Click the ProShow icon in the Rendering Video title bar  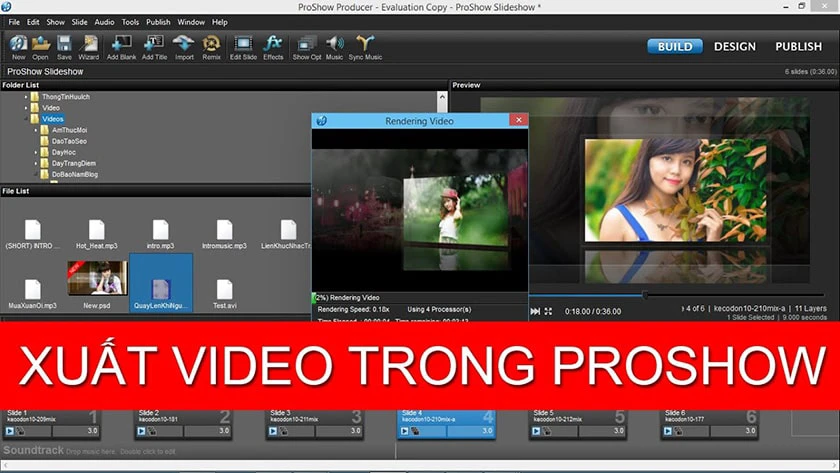[x=321, y=121]
